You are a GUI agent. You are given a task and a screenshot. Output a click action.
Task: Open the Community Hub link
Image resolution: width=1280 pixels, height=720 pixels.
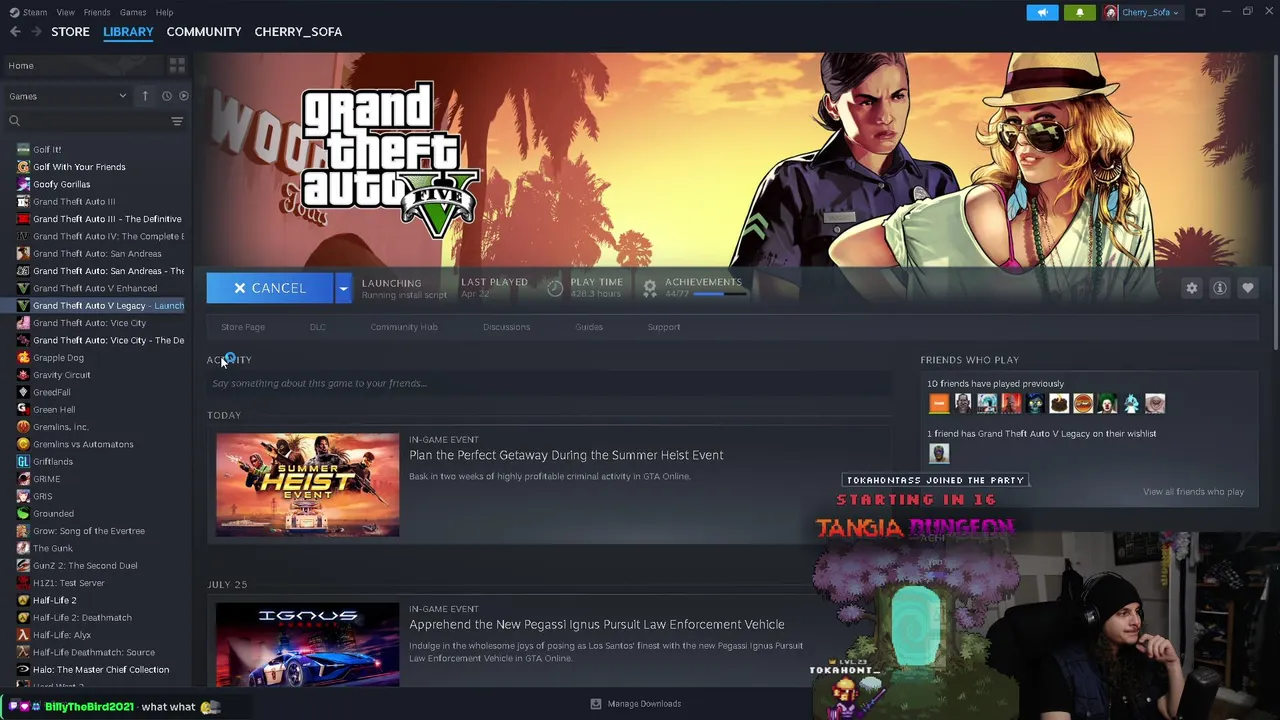click(404, 327)
